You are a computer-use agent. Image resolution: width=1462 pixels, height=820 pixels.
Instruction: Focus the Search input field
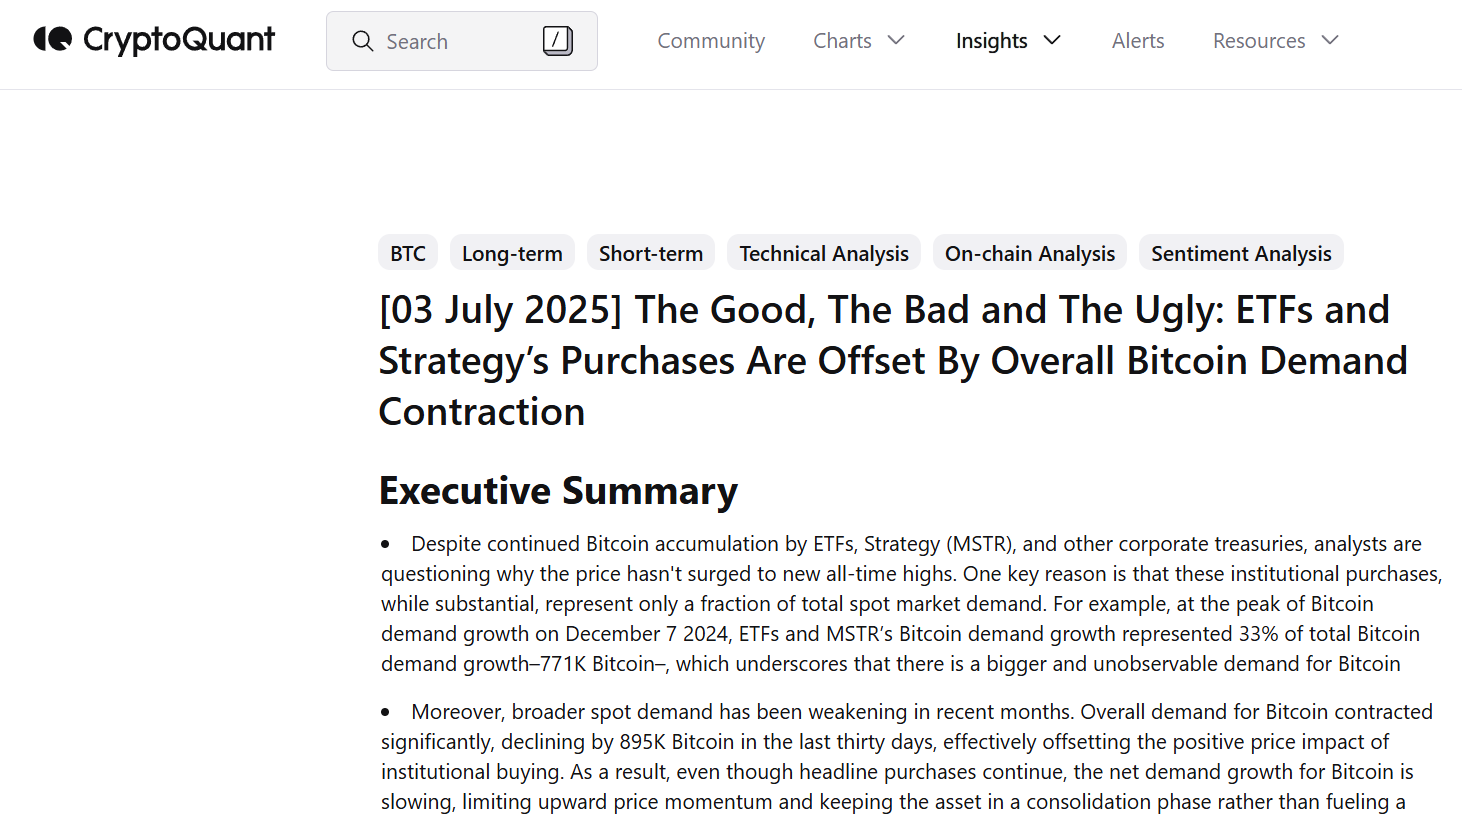[x=462, y=41]
